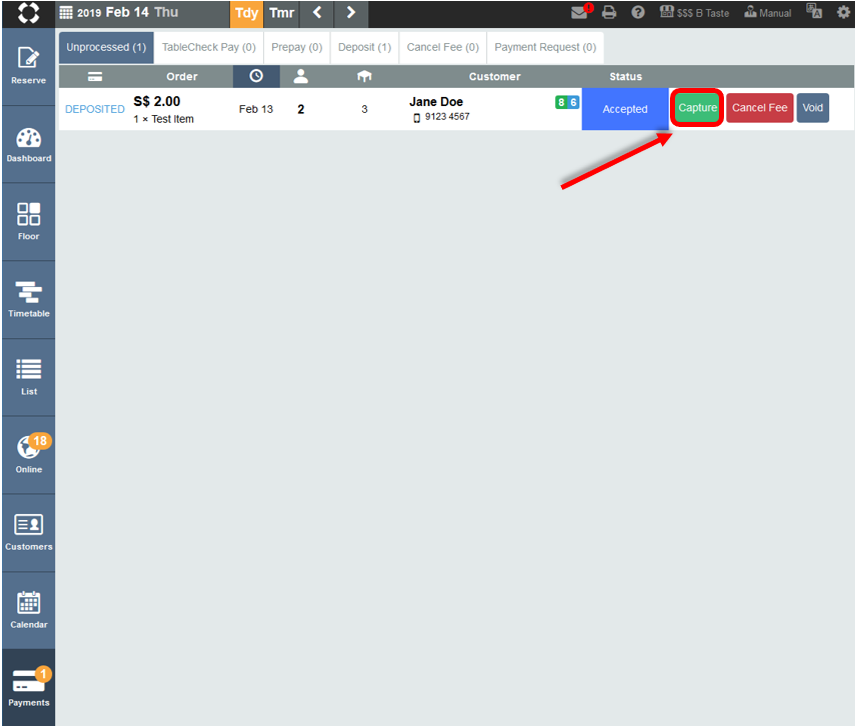The height and width of the screenshot is (728, 859).
Task: Open the $$$ B Taste shop selector
Action: (694, 13)
